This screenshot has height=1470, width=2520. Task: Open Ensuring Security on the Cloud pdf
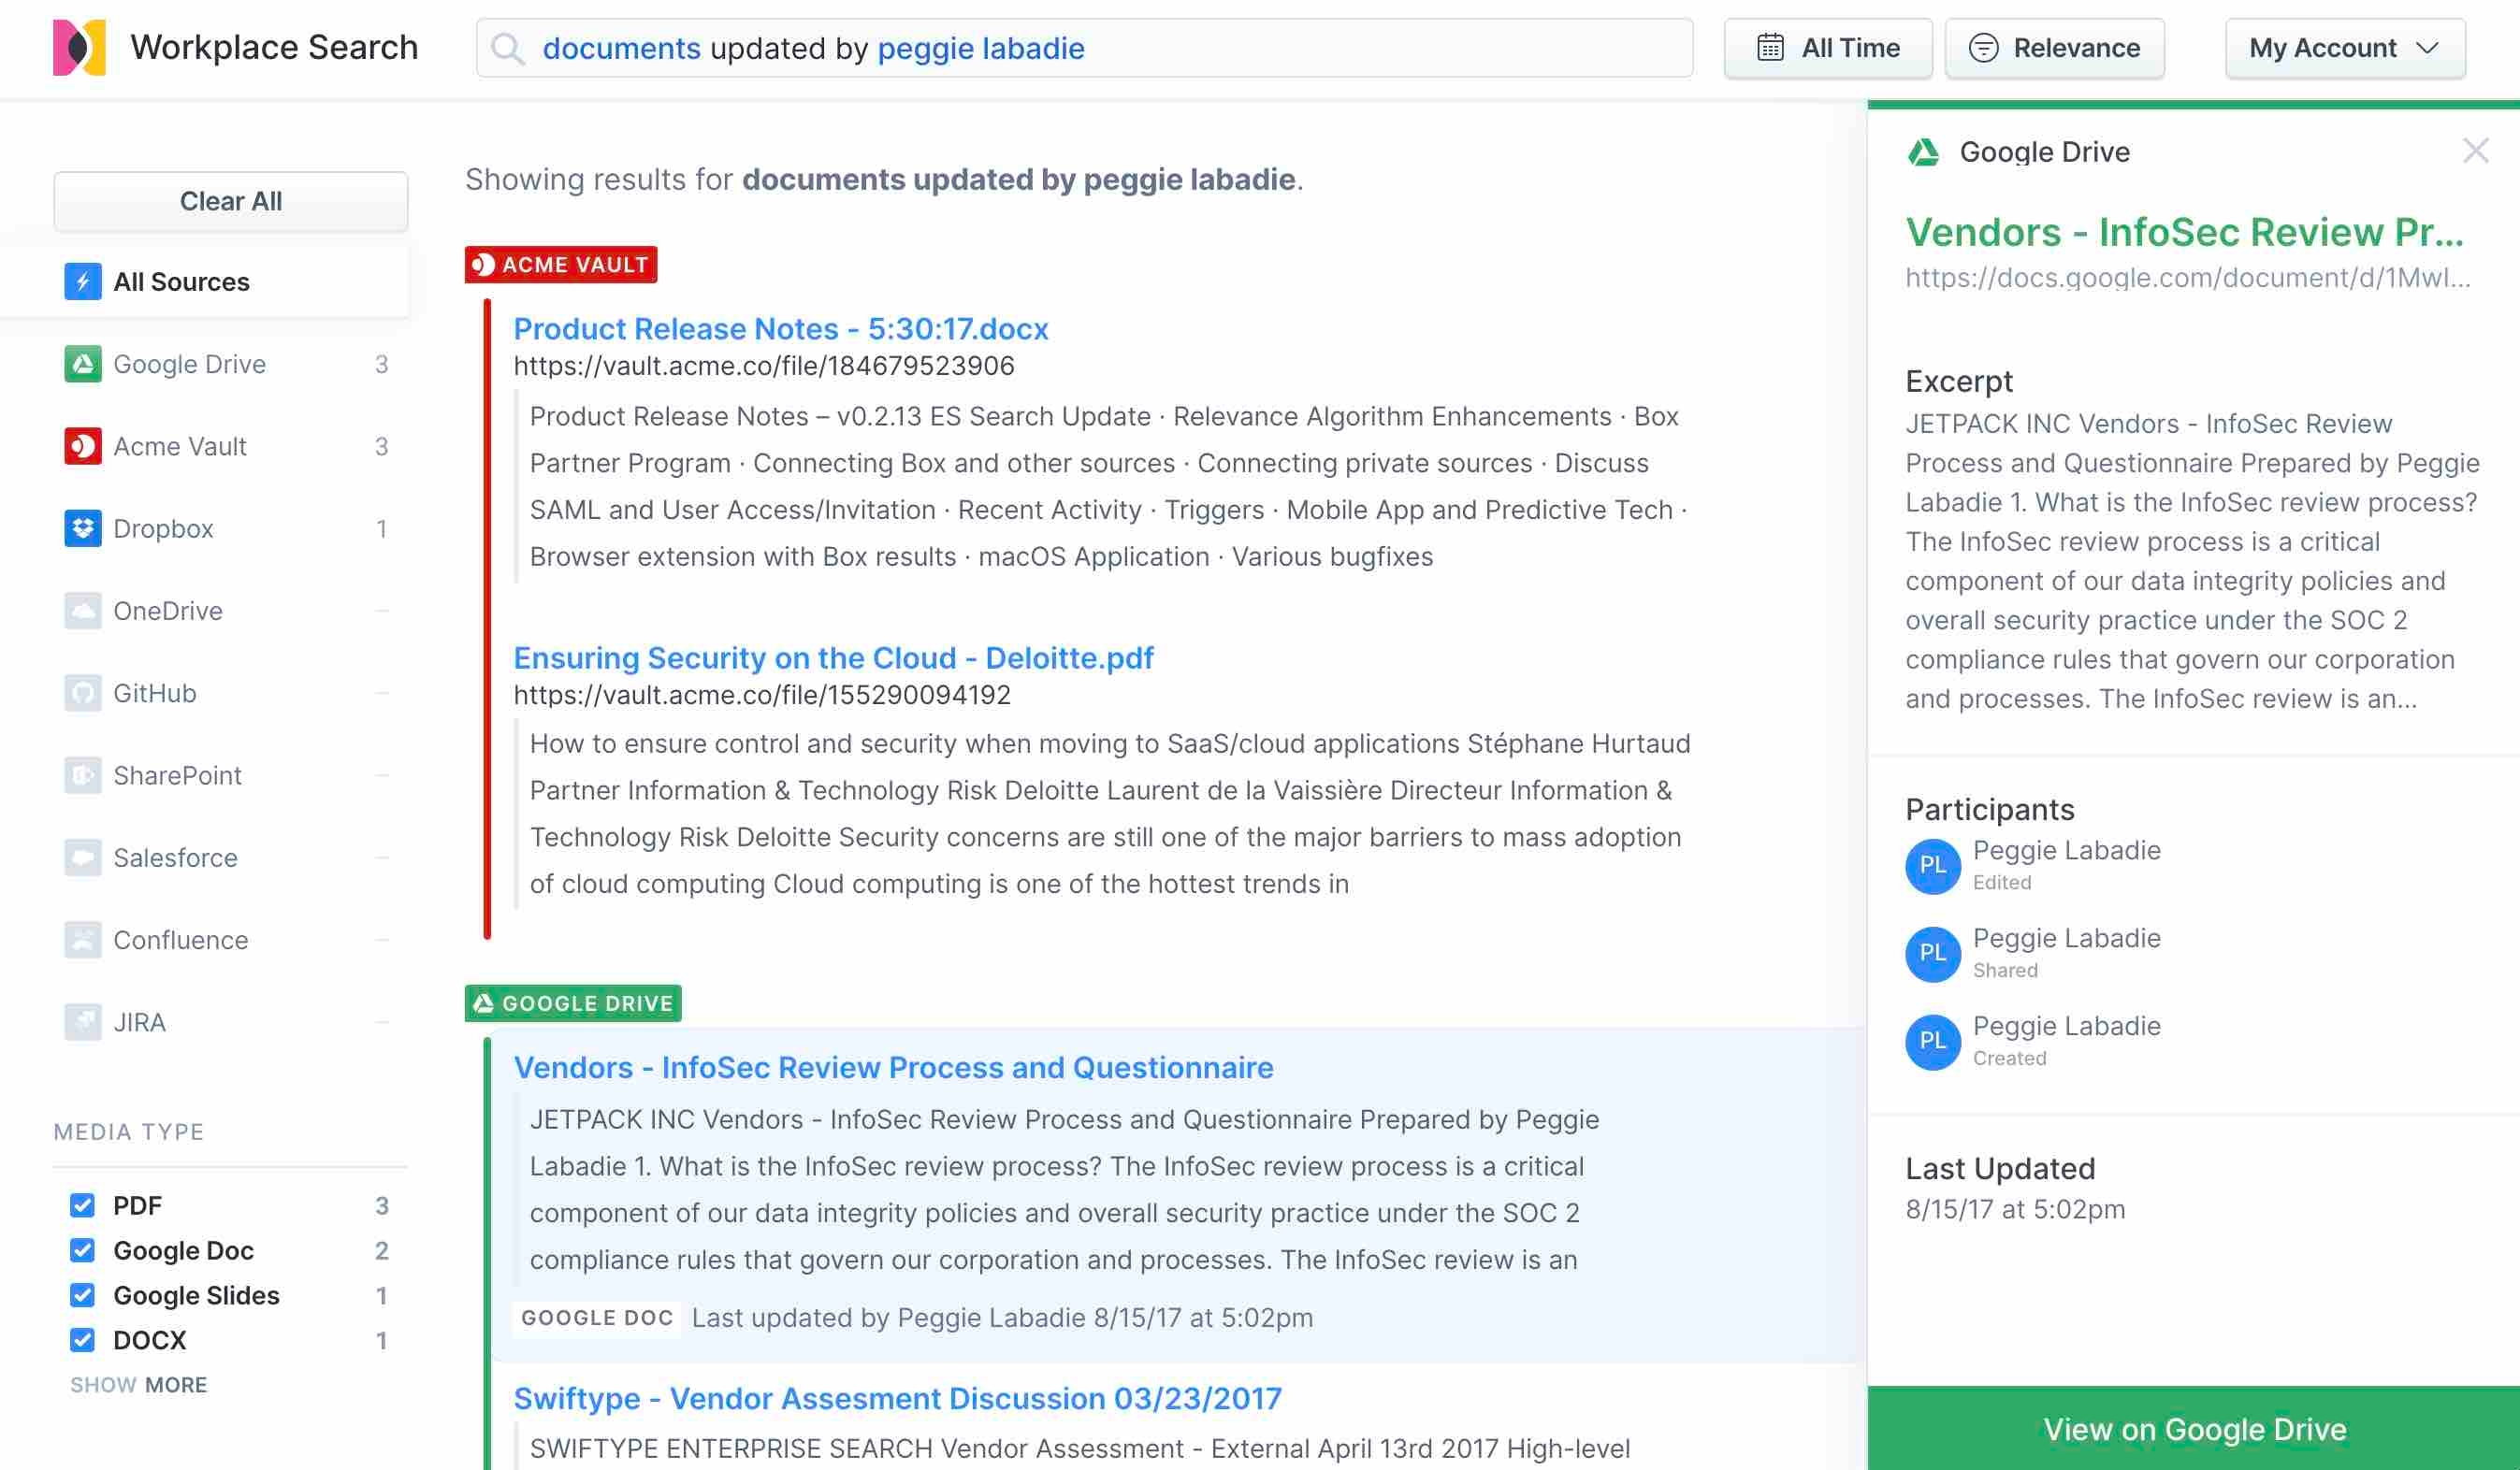[833, 658]
